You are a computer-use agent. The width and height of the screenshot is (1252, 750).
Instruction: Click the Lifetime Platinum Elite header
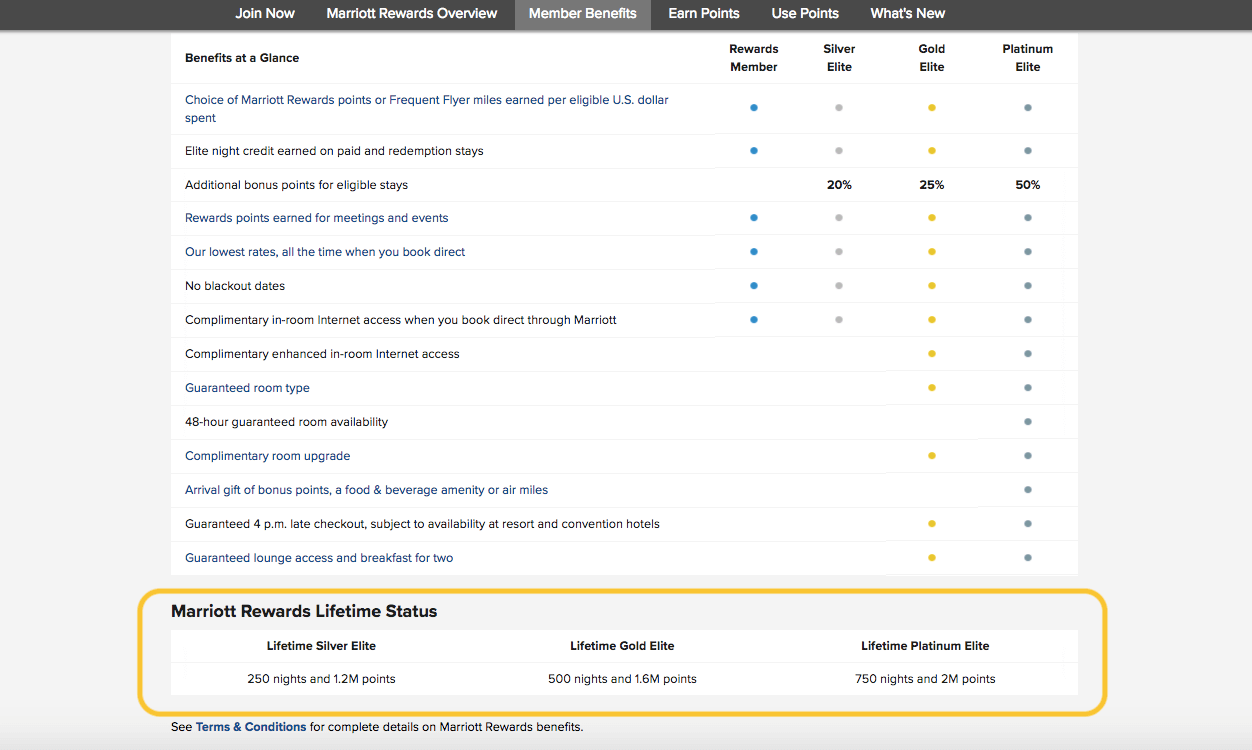(x=925, y=646)
